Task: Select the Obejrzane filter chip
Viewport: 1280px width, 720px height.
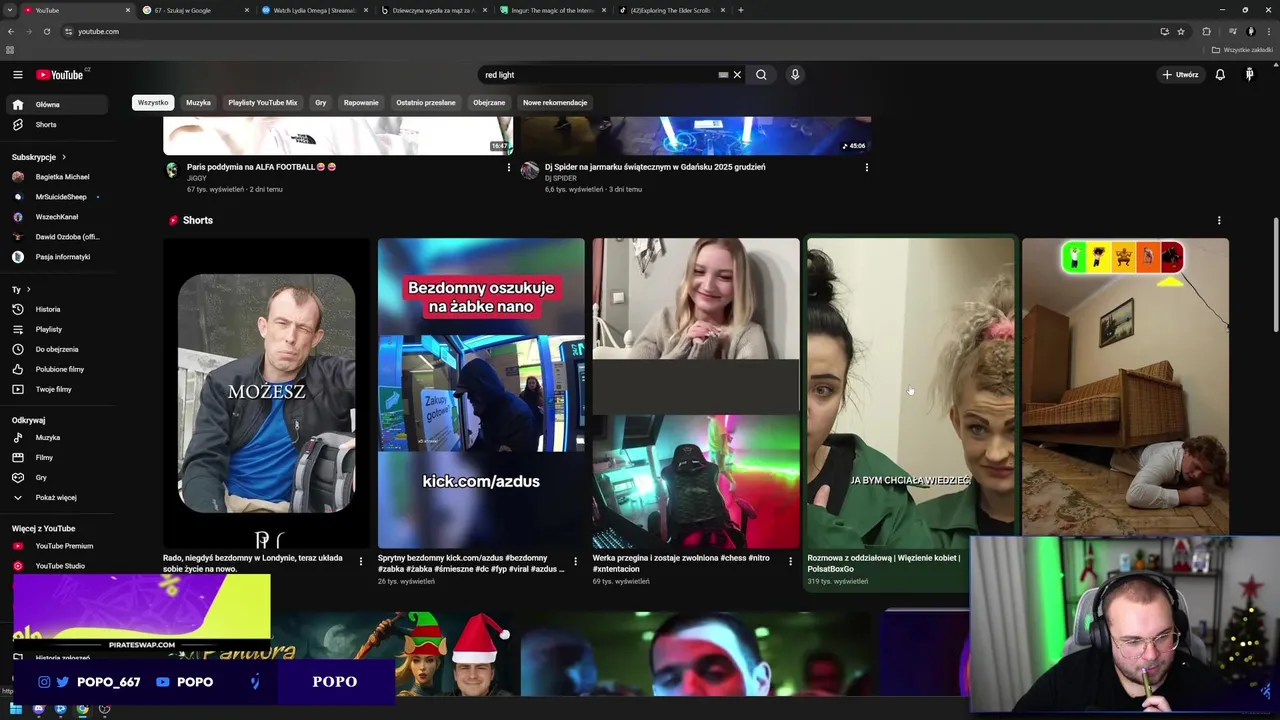Action: [x=489, y=102]
